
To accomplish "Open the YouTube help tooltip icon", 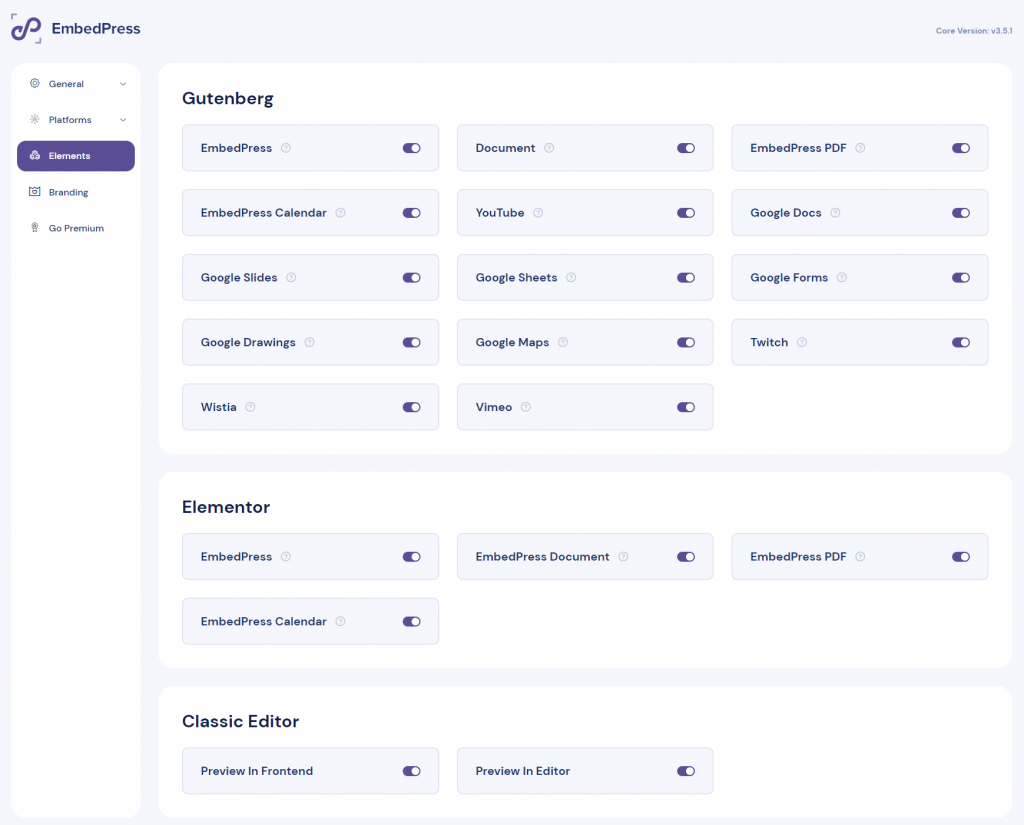I will pos(539,212).
